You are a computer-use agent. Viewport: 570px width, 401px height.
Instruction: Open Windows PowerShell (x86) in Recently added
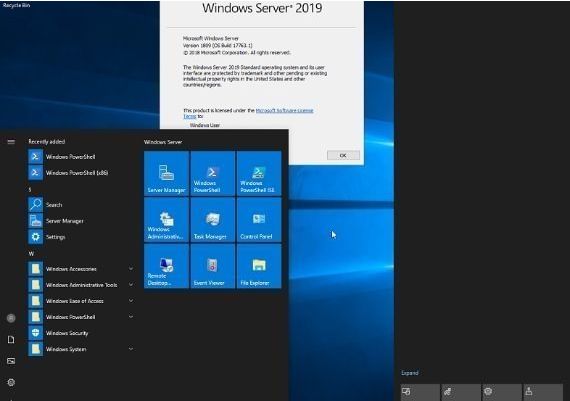click(x=81, y=173)
